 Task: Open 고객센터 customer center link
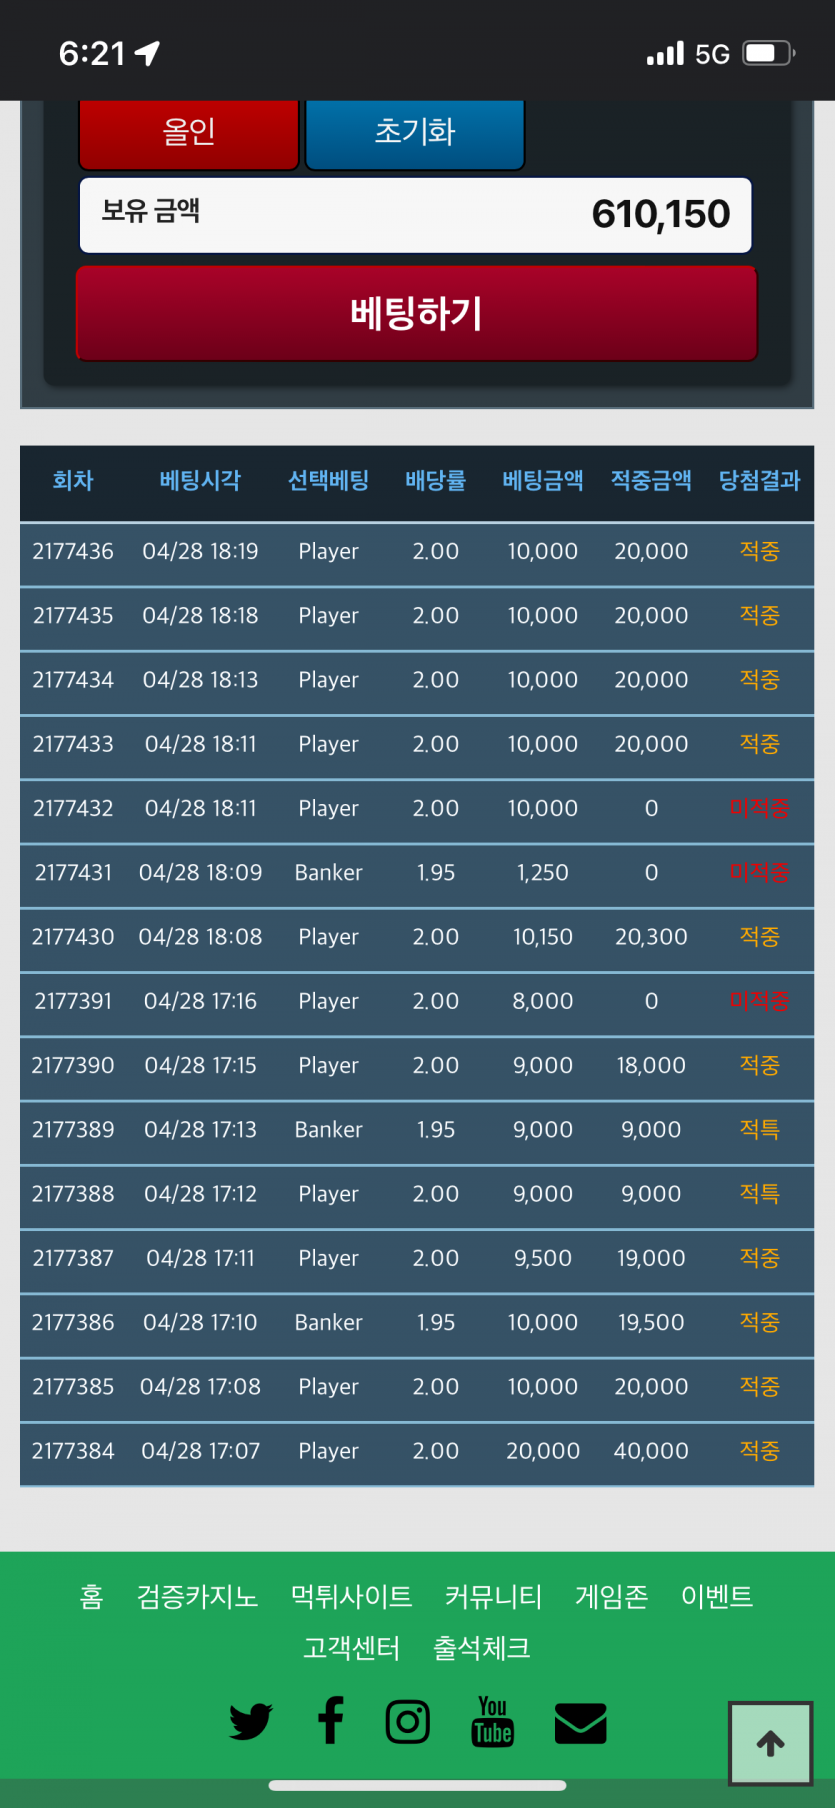(x=351, y=1647)
